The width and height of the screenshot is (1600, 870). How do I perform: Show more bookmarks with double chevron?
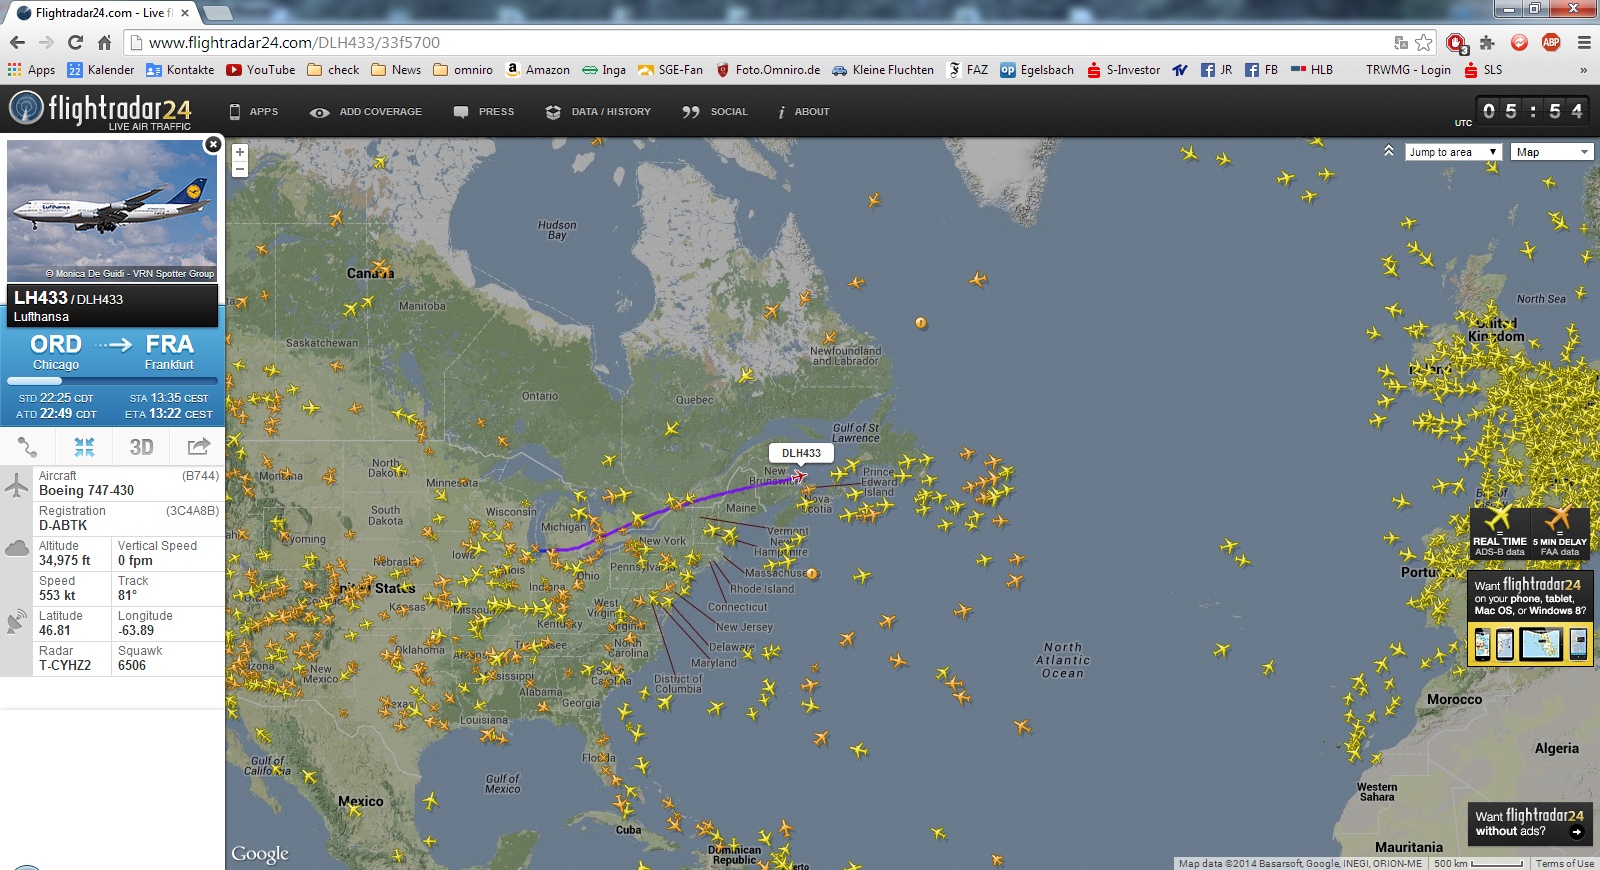coord(1583,70)
